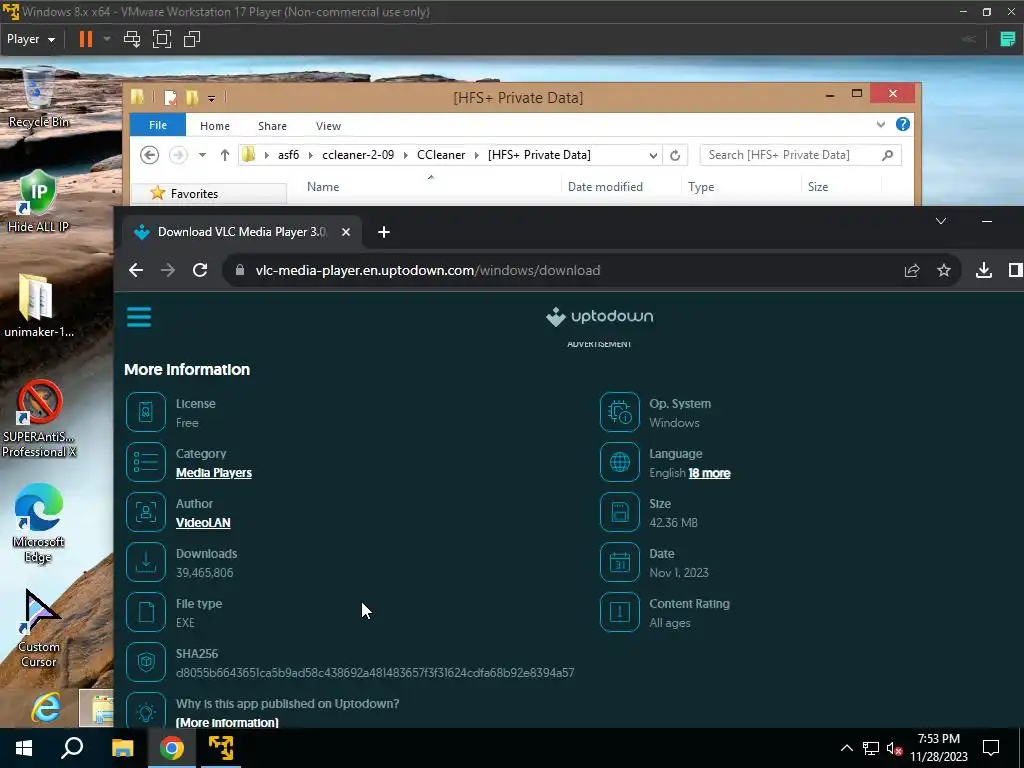Click the CCleaner breadcrumb segment

coord(441,155)
